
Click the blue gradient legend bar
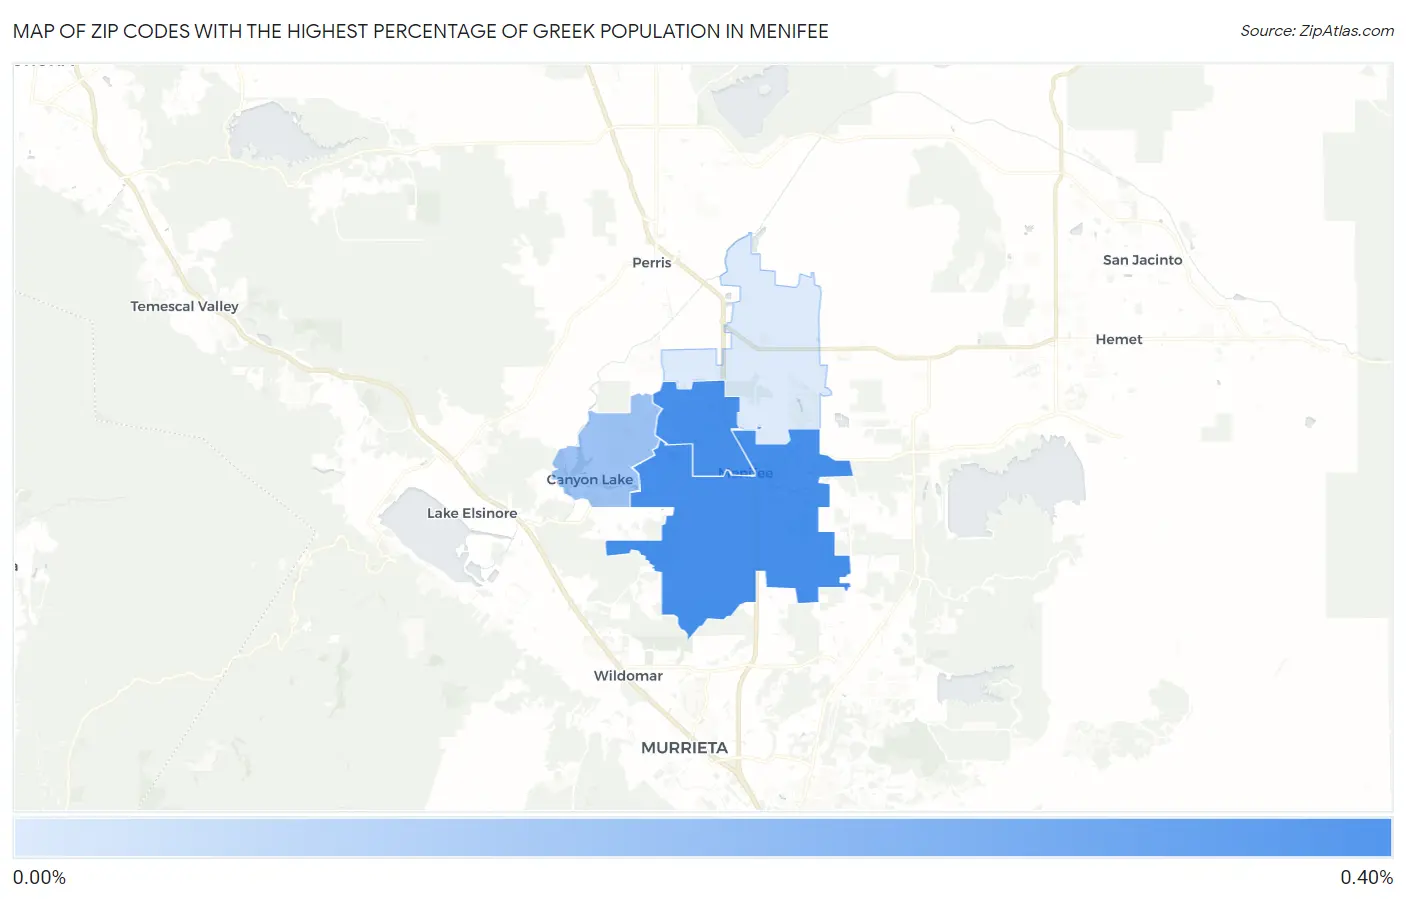pyautogui.click(x=702, y=837)
